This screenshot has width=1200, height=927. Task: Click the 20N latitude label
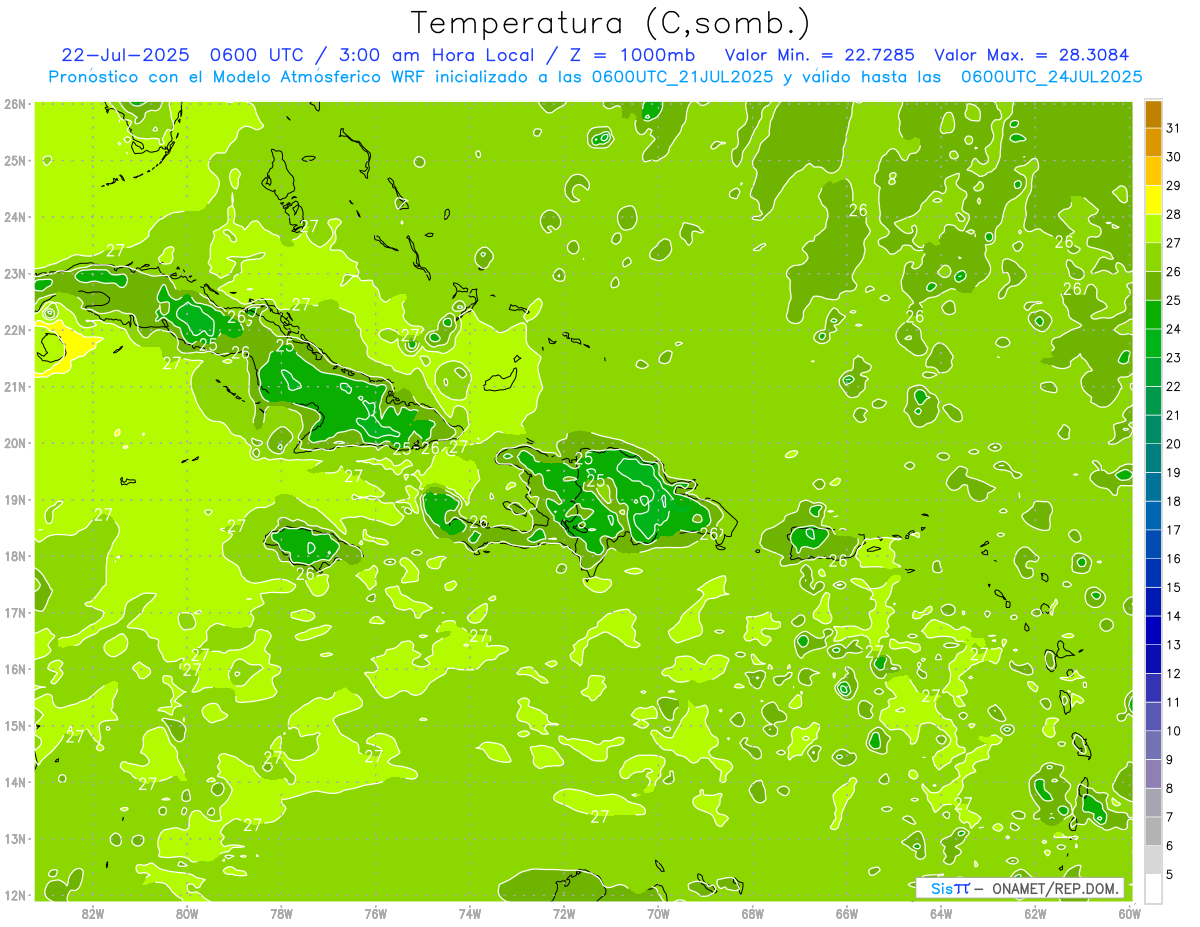click(x=15, y=443)
